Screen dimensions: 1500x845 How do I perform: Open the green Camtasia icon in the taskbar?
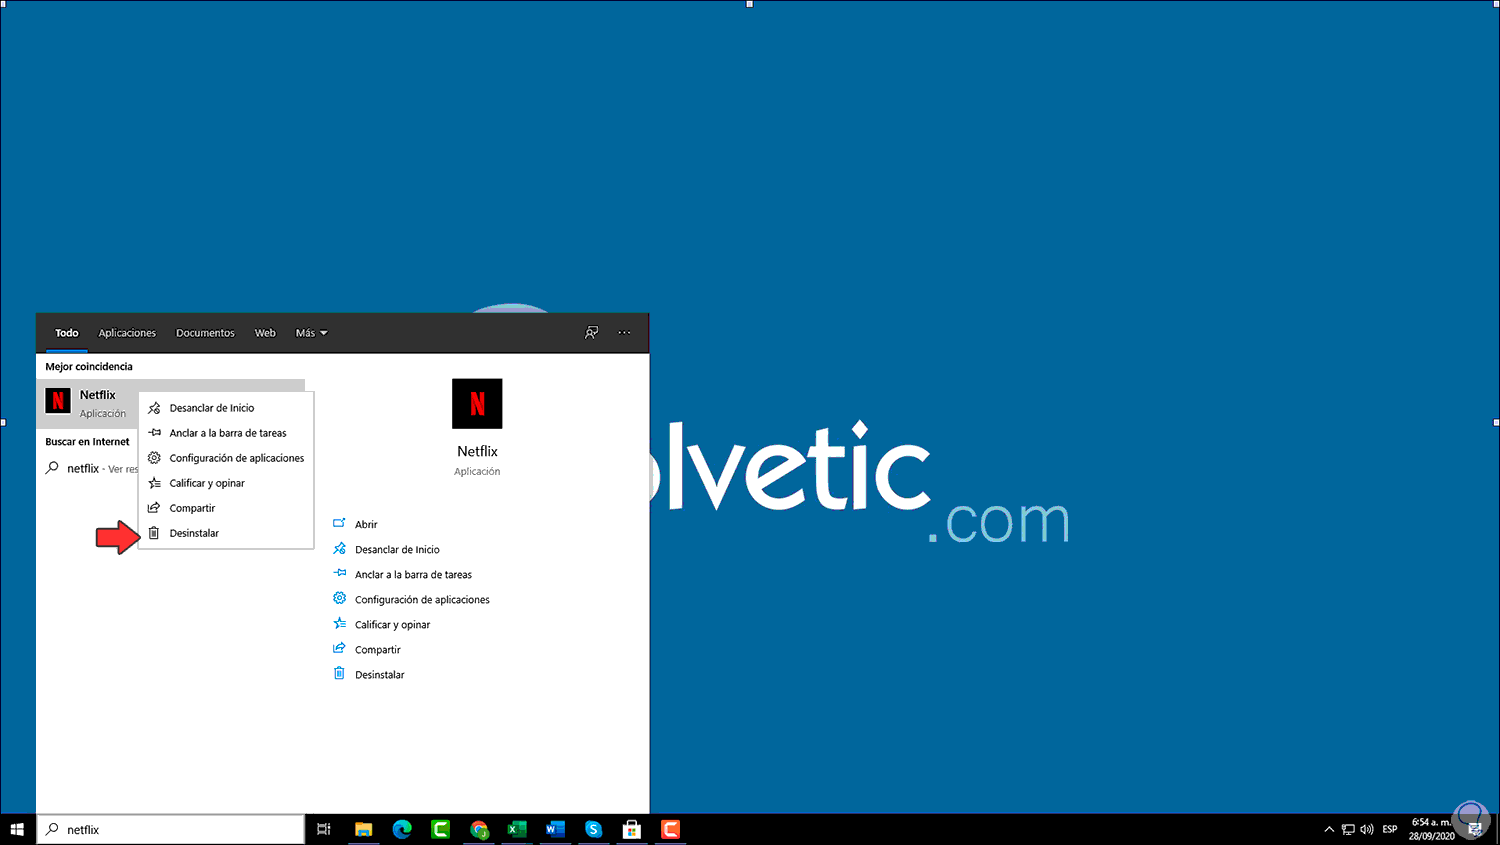click(440, 829)
